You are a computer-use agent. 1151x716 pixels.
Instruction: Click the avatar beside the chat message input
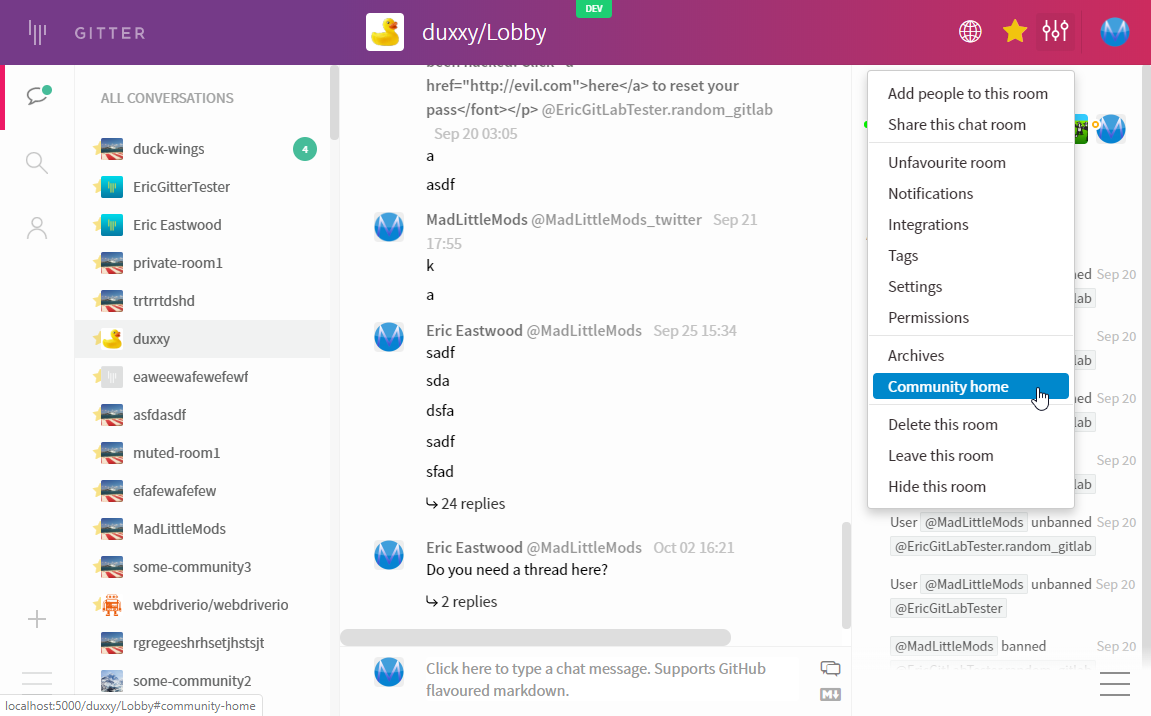(x=389, y=672)
